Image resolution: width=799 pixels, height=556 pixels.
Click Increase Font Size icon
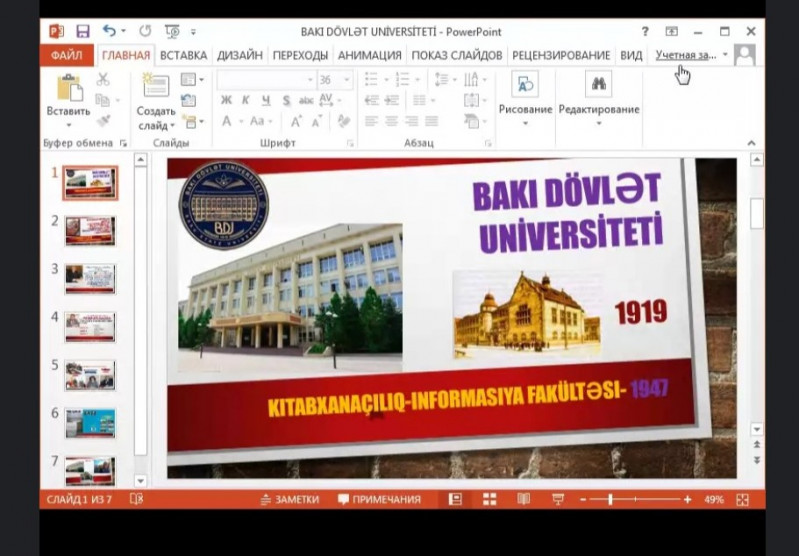tap(296, 121)
